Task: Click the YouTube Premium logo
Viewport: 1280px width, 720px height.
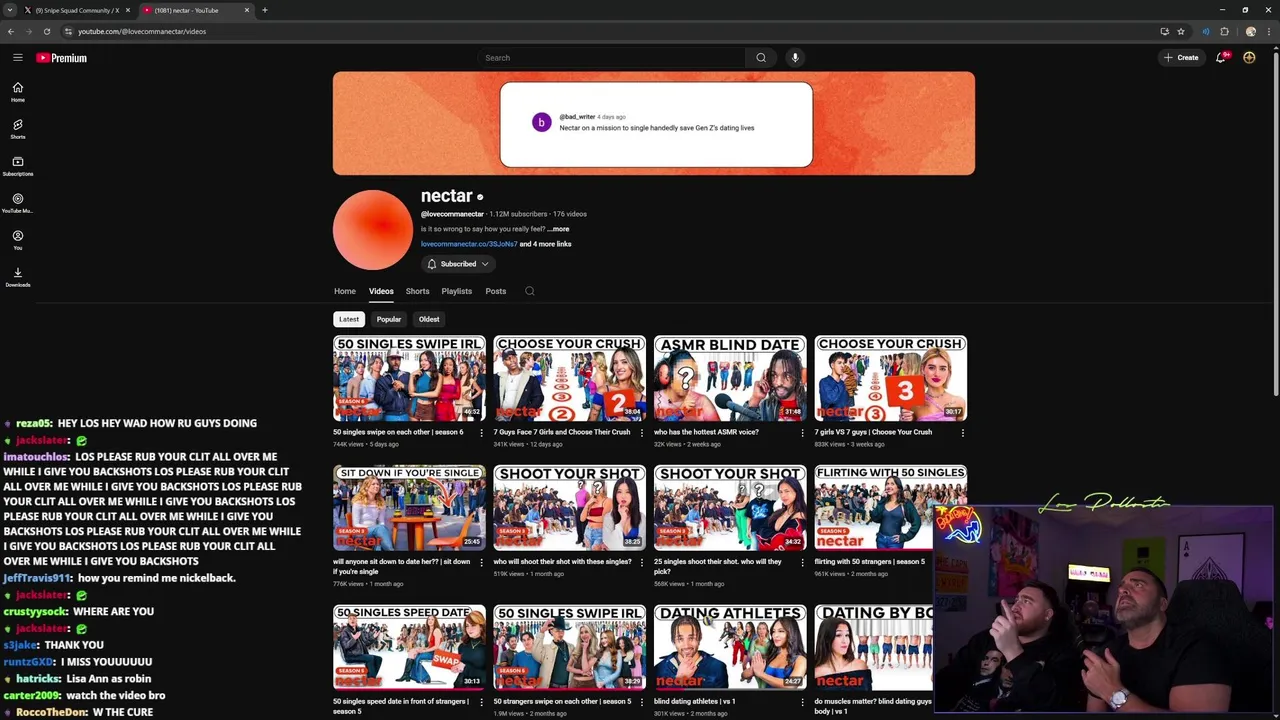Action: (62, 58)
